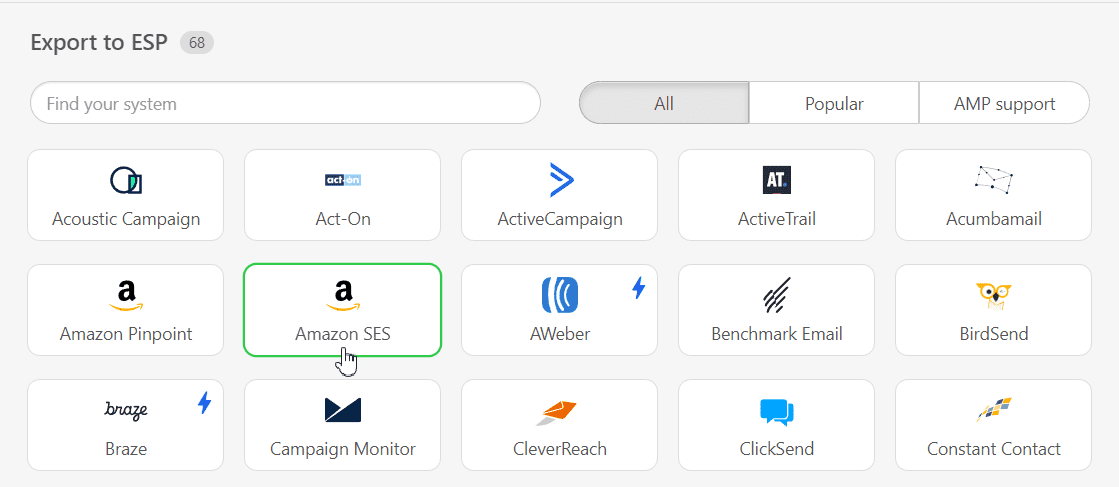
Task: Click the Braze lightning bolt AMP icon
Action: (205, 403)
